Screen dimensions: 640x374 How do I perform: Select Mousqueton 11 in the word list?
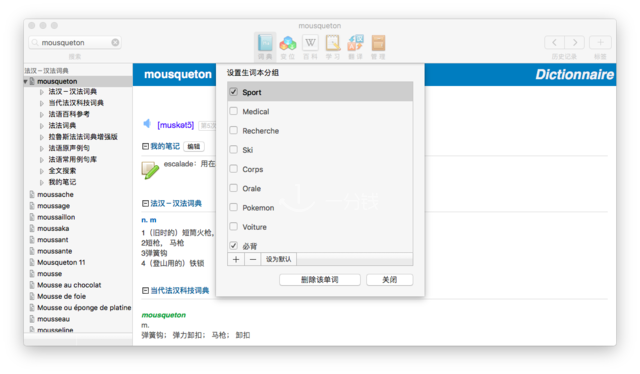click(61, 262)
